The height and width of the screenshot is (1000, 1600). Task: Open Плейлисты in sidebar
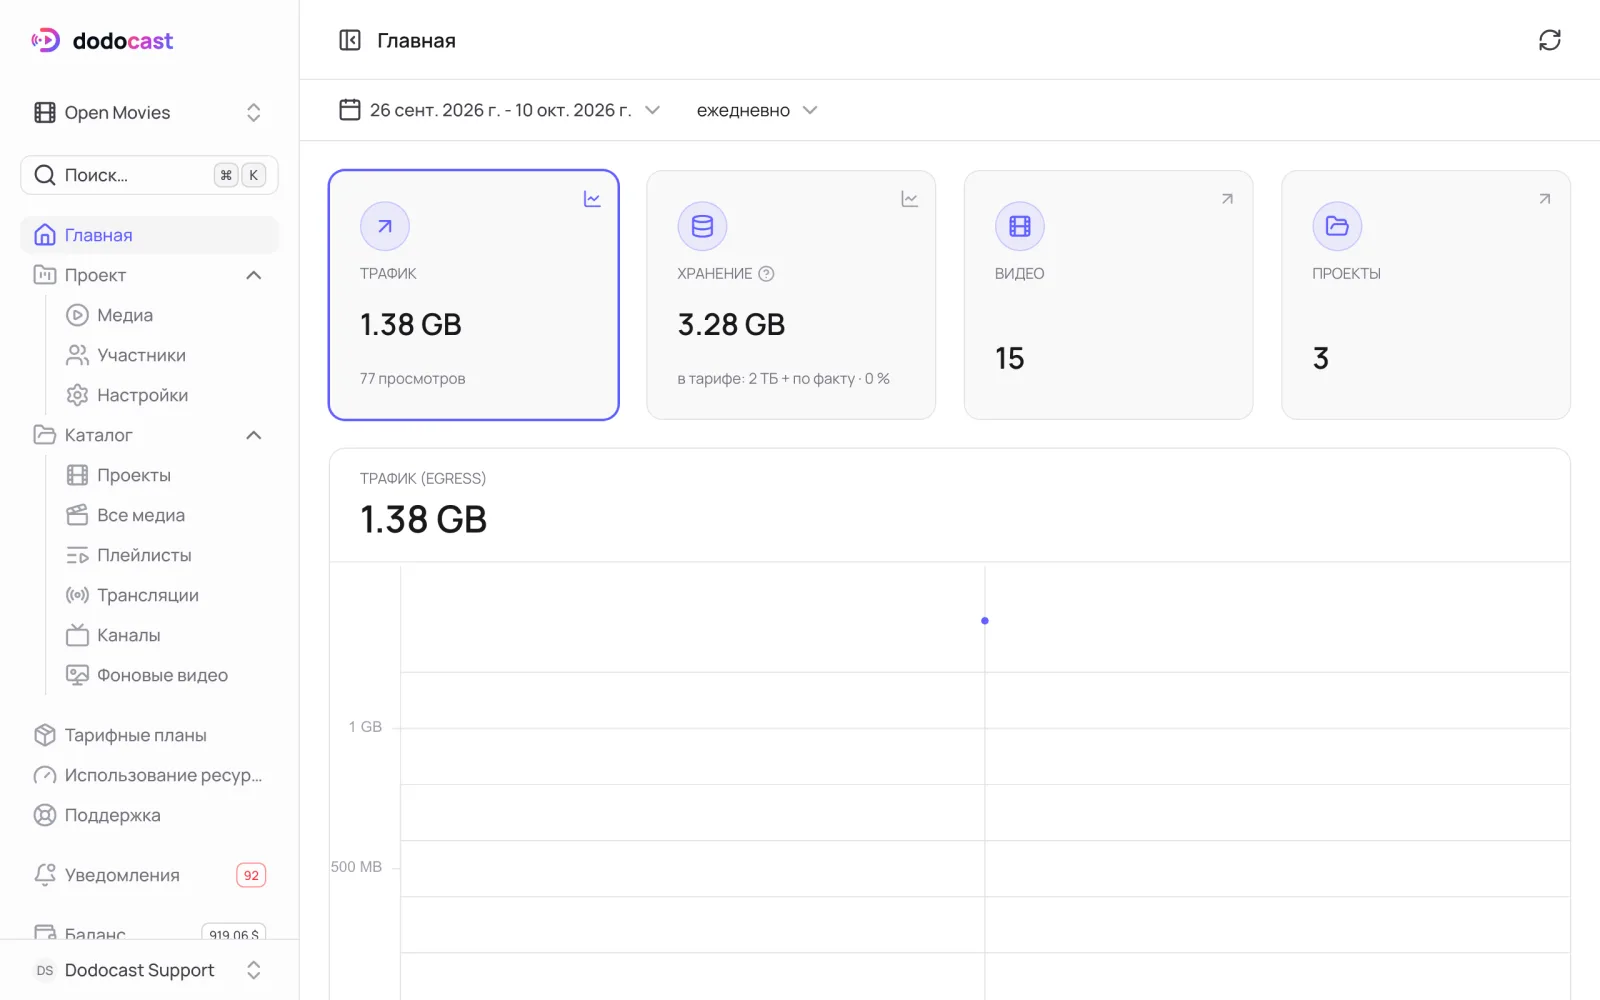(165, 555)
